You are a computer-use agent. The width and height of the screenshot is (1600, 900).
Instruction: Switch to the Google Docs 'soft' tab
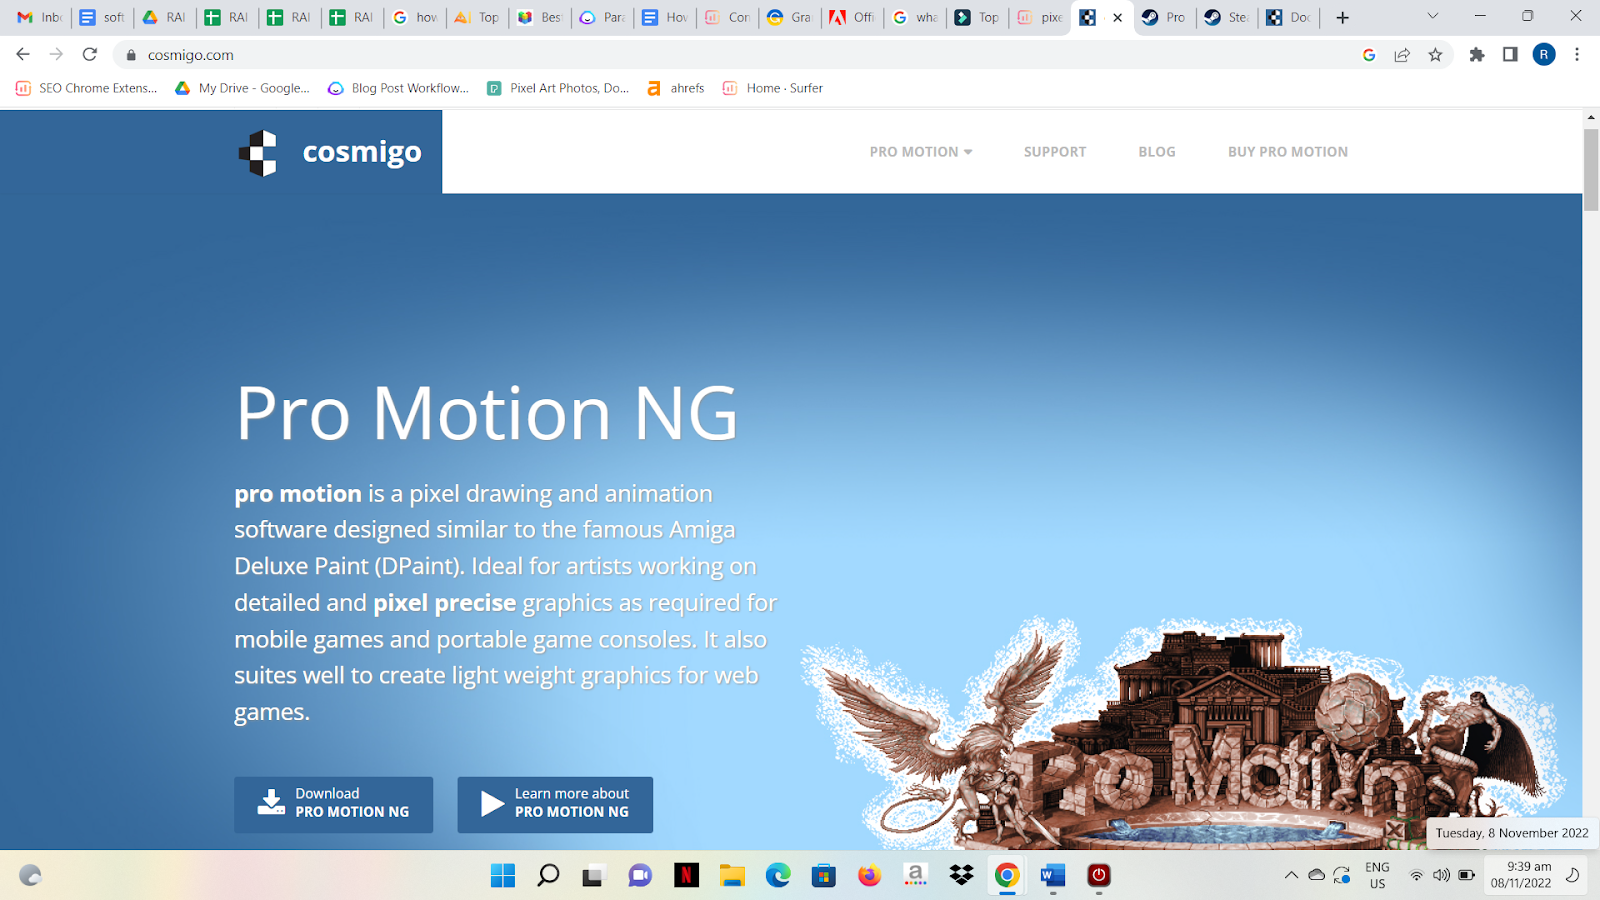(x=102, y=17)
